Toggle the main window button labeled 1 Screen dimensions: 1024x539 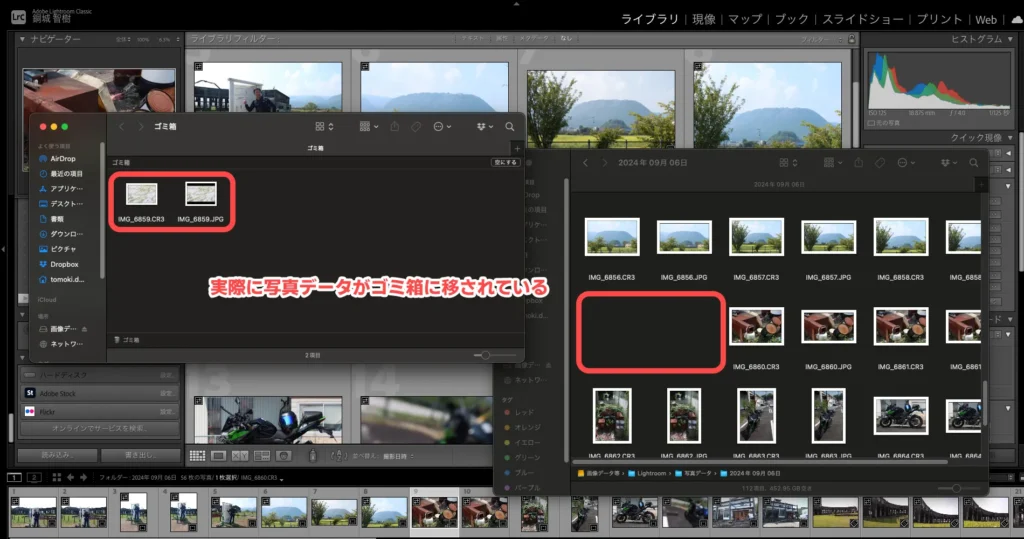(12, 478)
